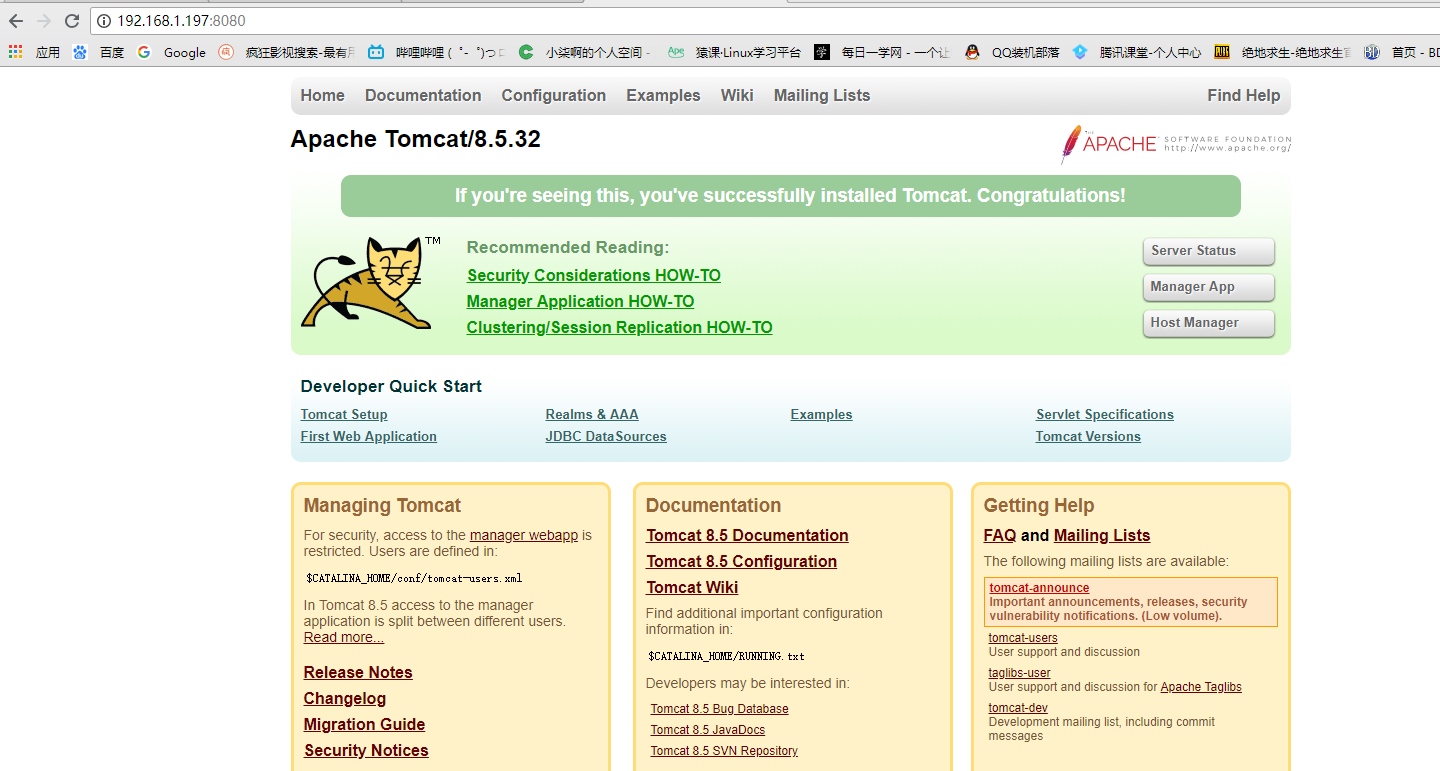This screenshot has width=1440, height=771.
Task: Open the Release Notes link
Action: (x=357, y=672)
